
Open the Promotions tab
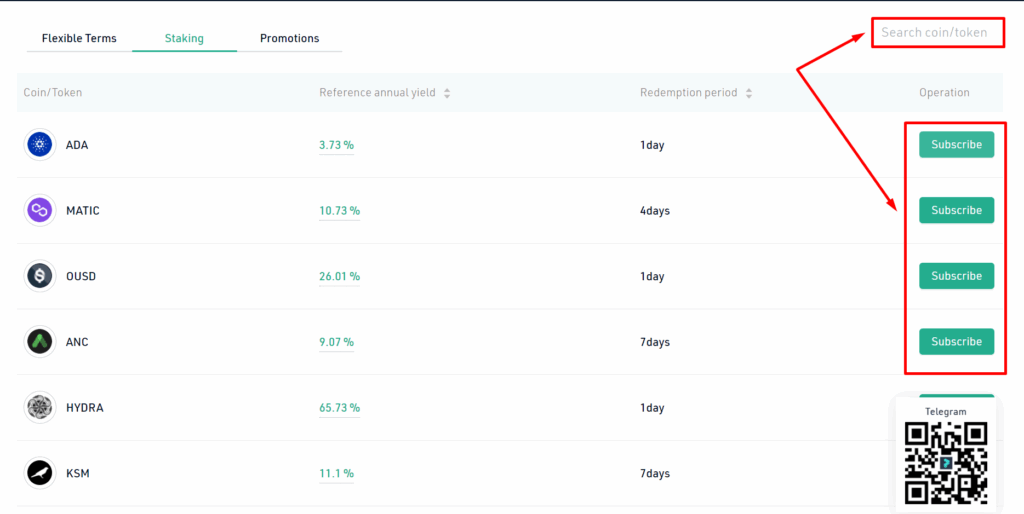coord(289,39)
